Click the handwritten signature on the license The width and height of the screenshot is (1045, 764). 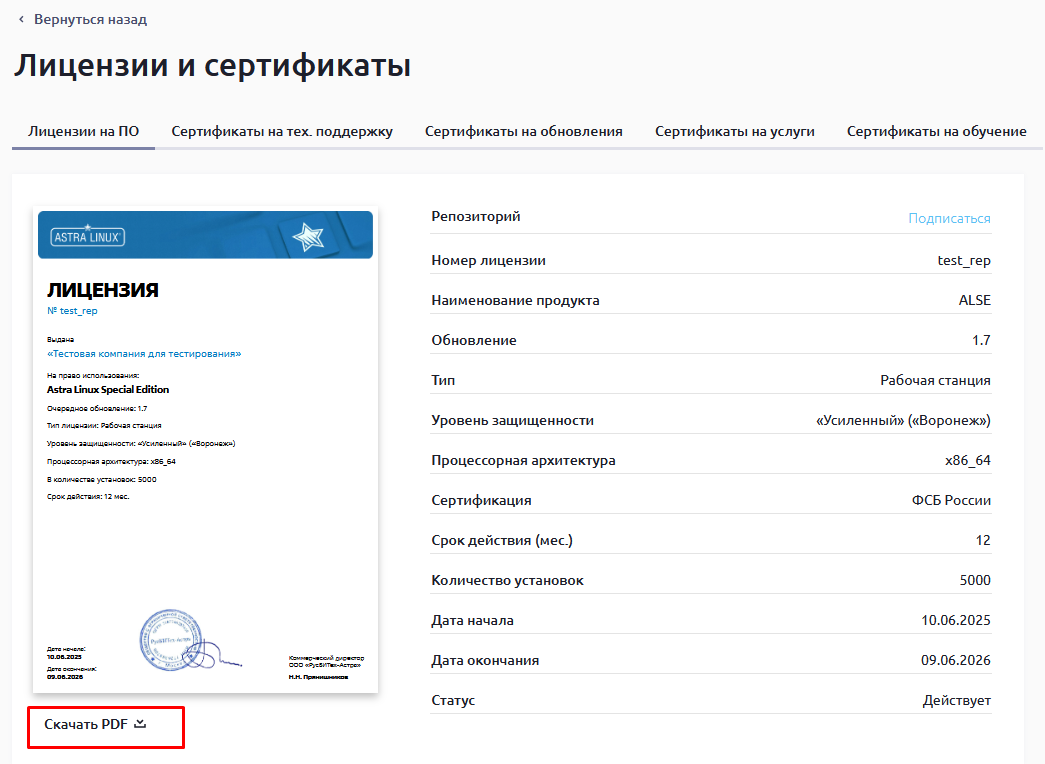point(222,655)
